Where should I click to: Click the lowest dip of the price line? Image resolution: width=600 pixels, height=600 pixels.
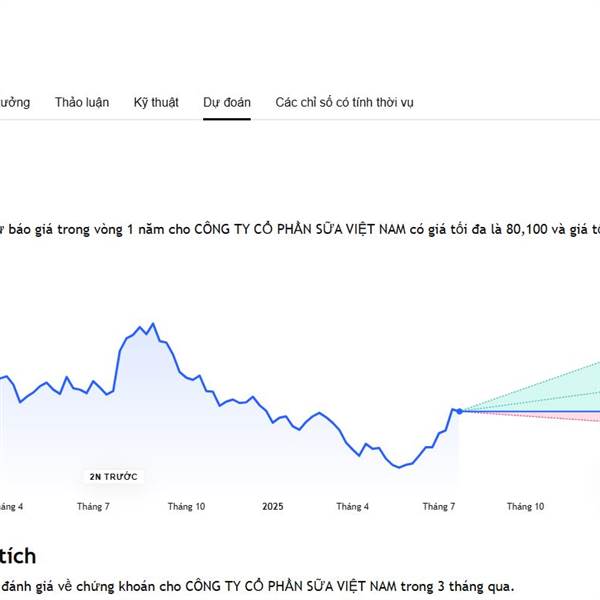(x=400, y=467)
